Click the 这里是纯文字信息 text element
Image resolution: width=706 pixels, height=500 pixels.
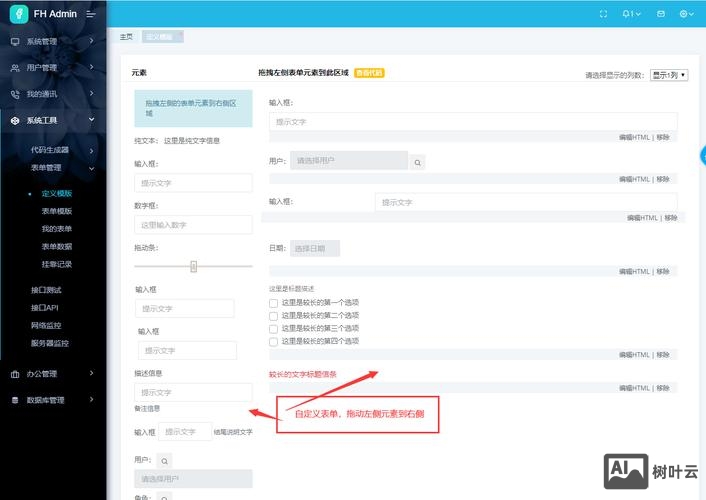(192, 141)
